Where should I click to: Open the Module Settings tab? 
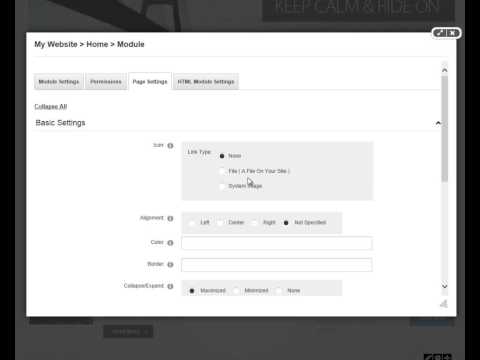(59, 82)
